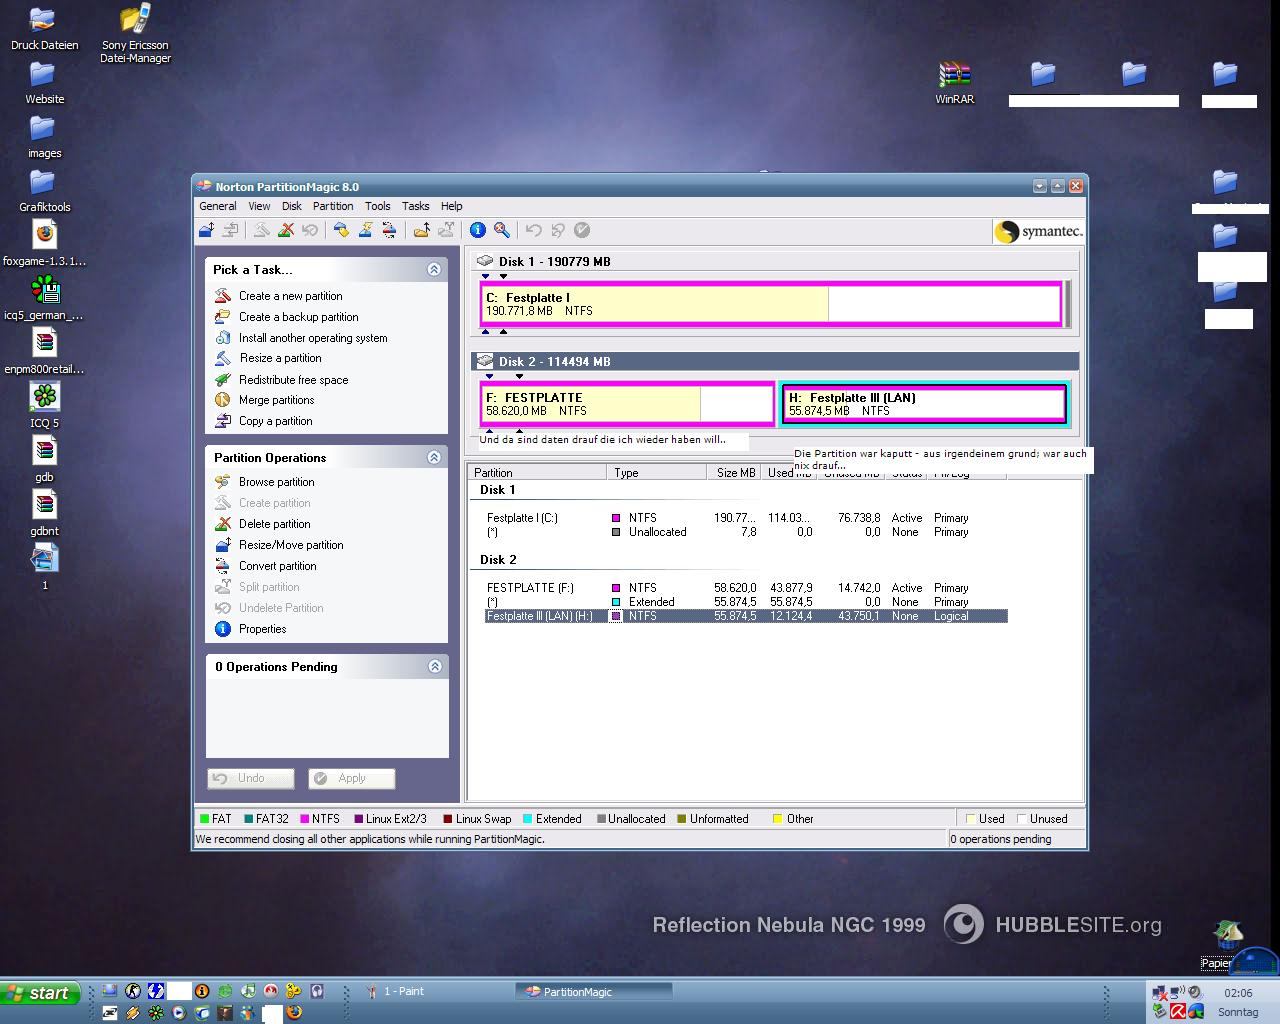Open the Tasks menu
Image resolution: width=1280 pixels, height=1024 pixels.
[x=415, y=206]
